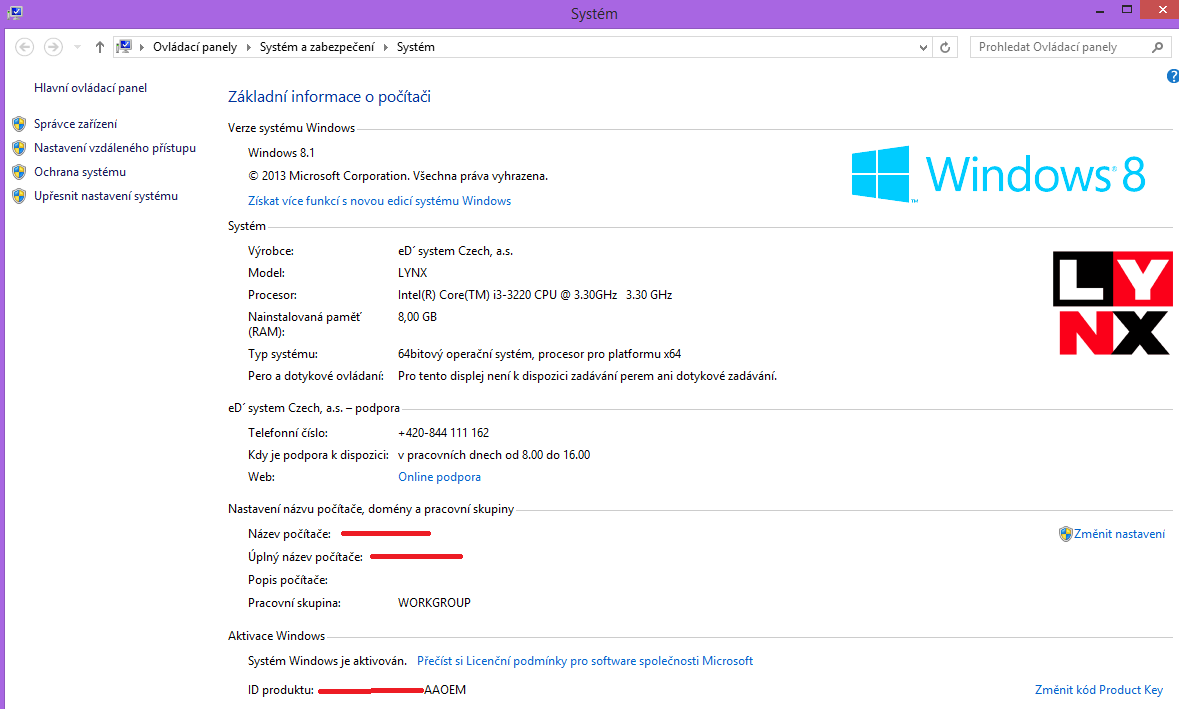
Task: Go up one level arrow
Action: pos(99,47)
